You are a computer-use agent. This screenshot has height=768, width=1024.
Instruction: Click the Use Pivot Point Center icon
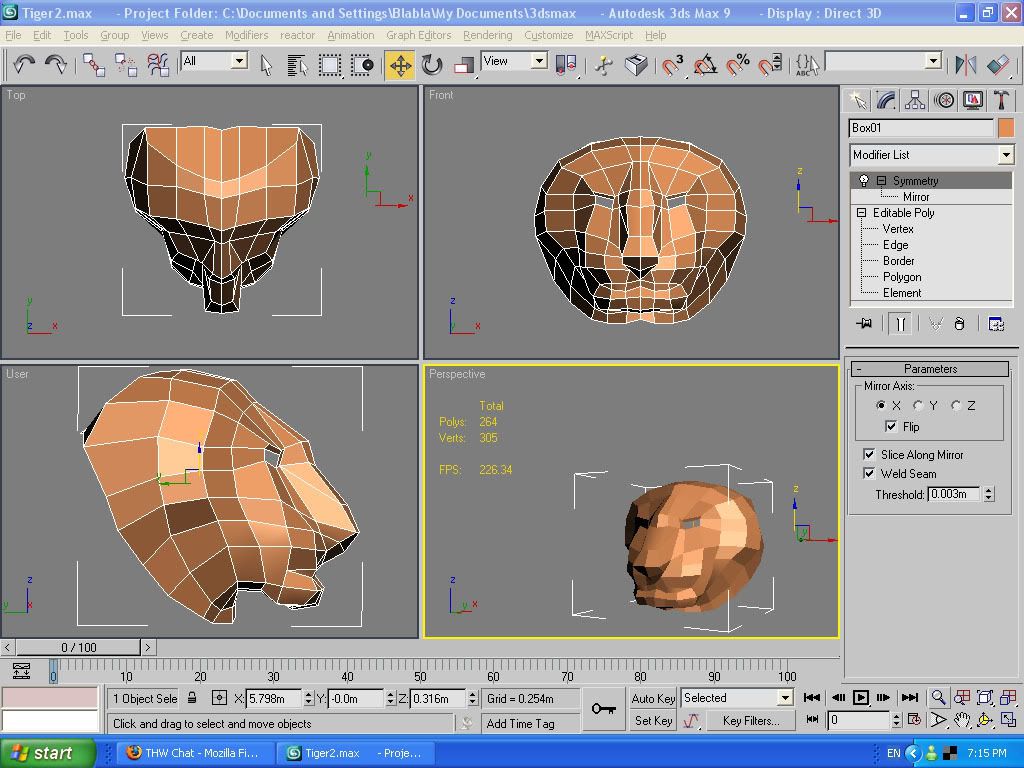pos(566,65)
